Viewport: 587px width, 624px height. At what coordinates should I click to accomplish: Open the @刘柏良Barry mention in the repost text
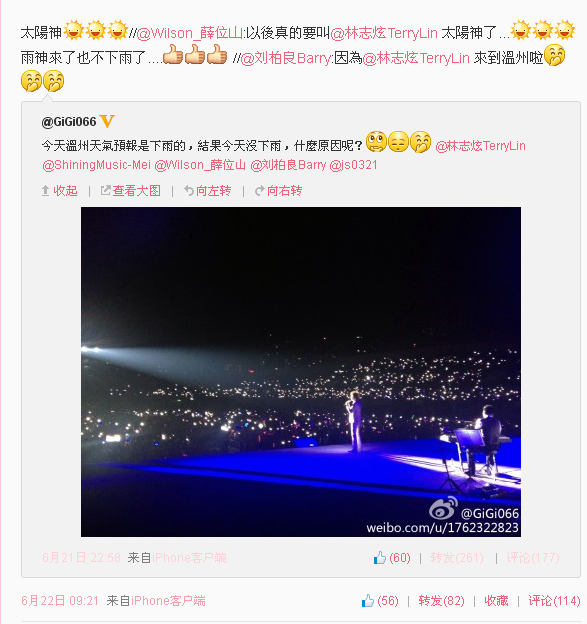(x=286, y=58)
